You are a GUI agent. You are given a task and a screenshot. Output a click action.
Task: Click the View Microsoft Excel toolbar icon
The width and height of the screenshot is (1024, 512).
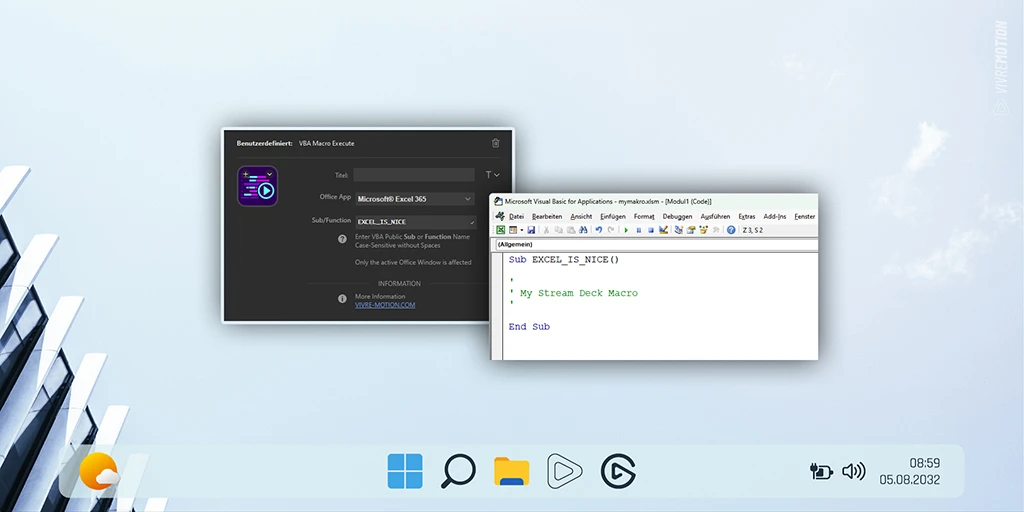point(501,230)
